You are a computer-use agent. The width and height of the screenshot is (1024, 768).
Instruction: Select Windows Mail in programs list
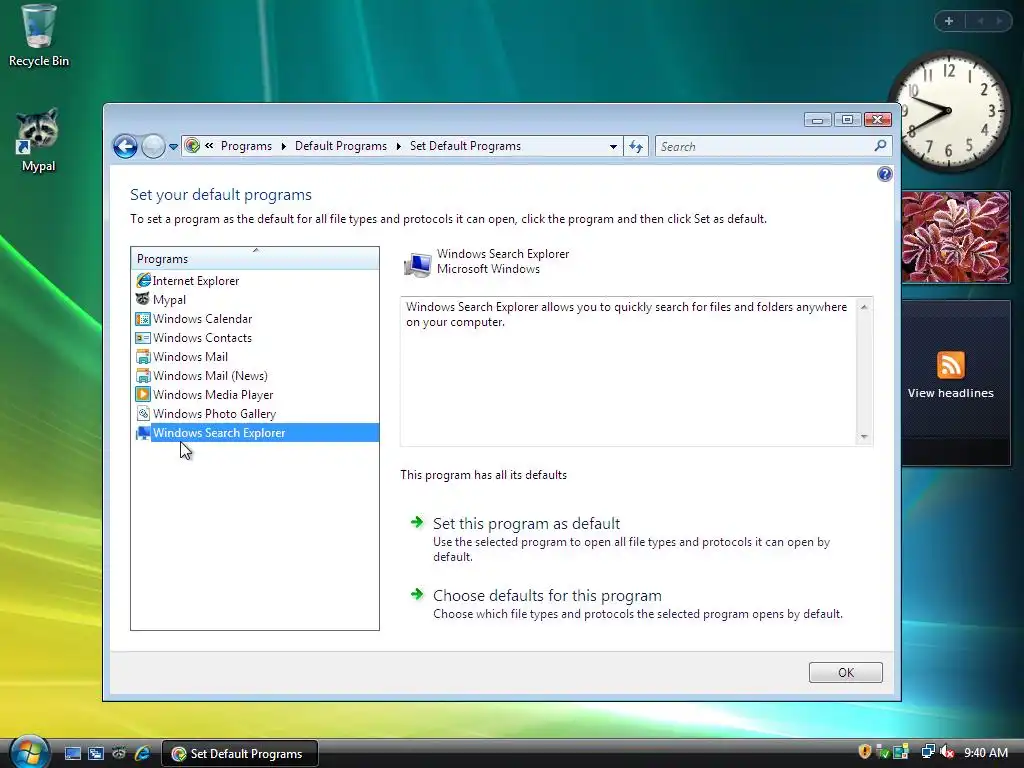pos(255,357)
